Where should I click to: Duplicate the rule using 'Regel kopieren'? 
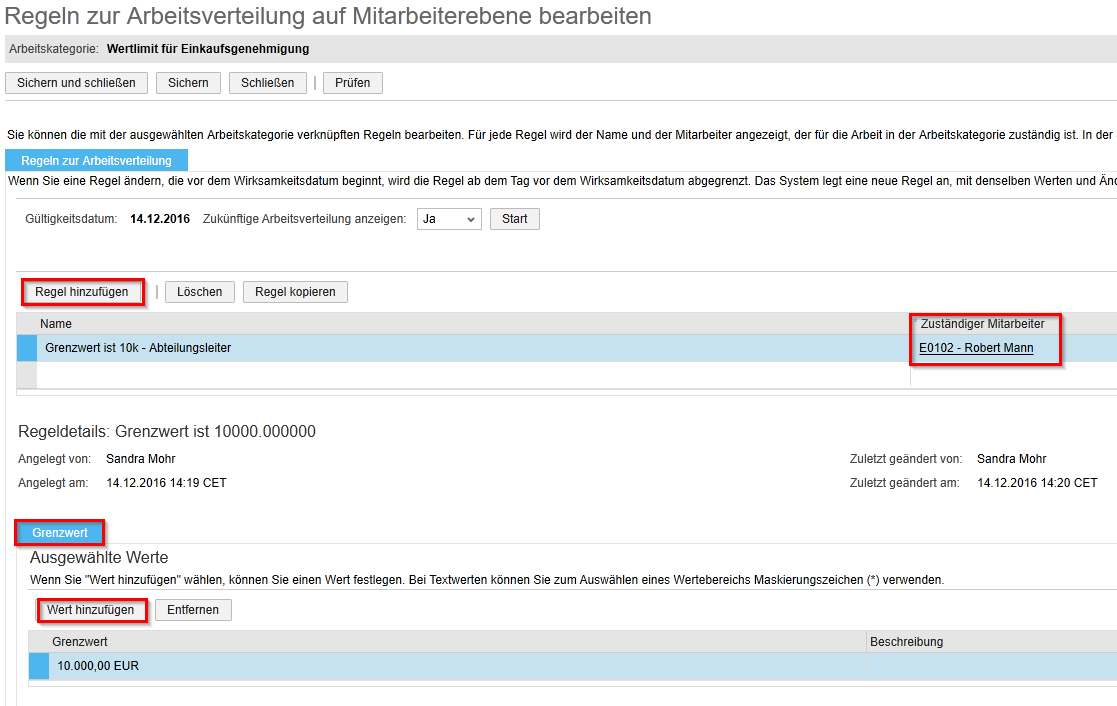(295, 292)
